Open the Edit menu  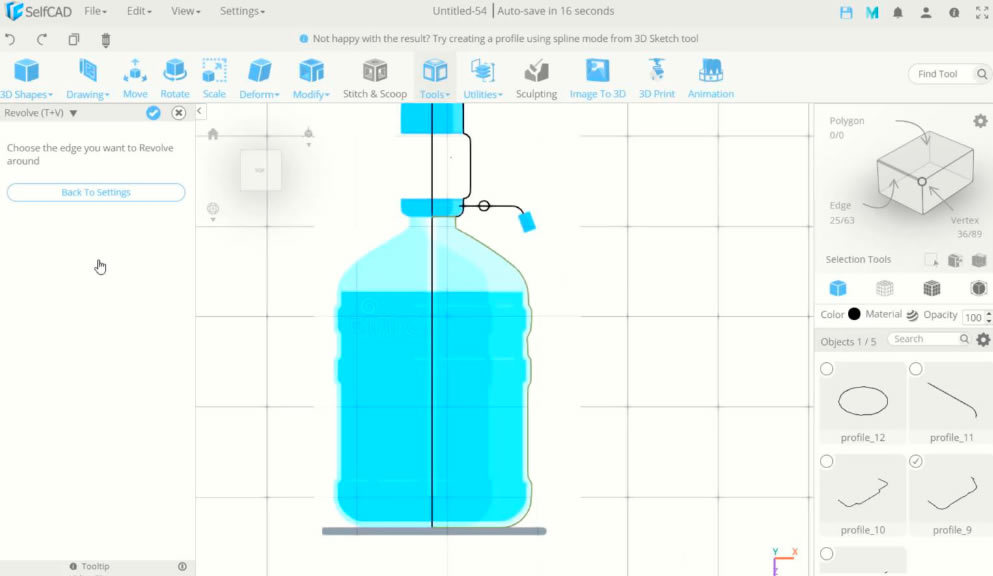click(139, 11)
